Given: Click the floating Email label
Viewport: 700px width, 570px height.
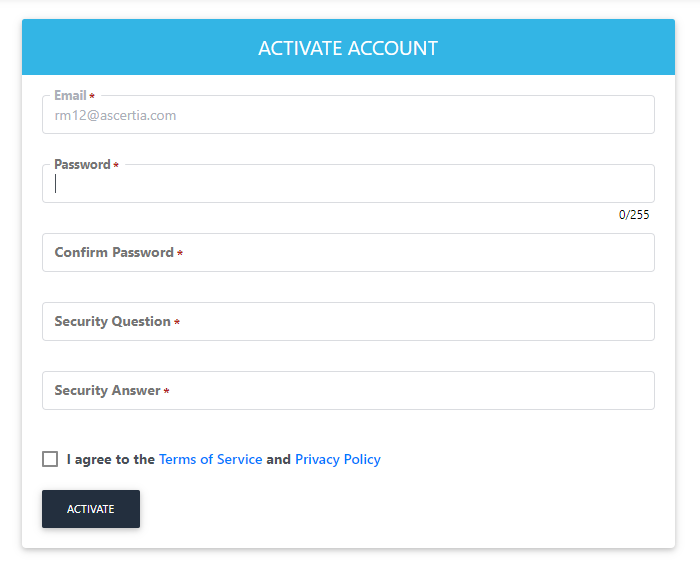Looking at the screenshot, I should [x=70, y=96].
